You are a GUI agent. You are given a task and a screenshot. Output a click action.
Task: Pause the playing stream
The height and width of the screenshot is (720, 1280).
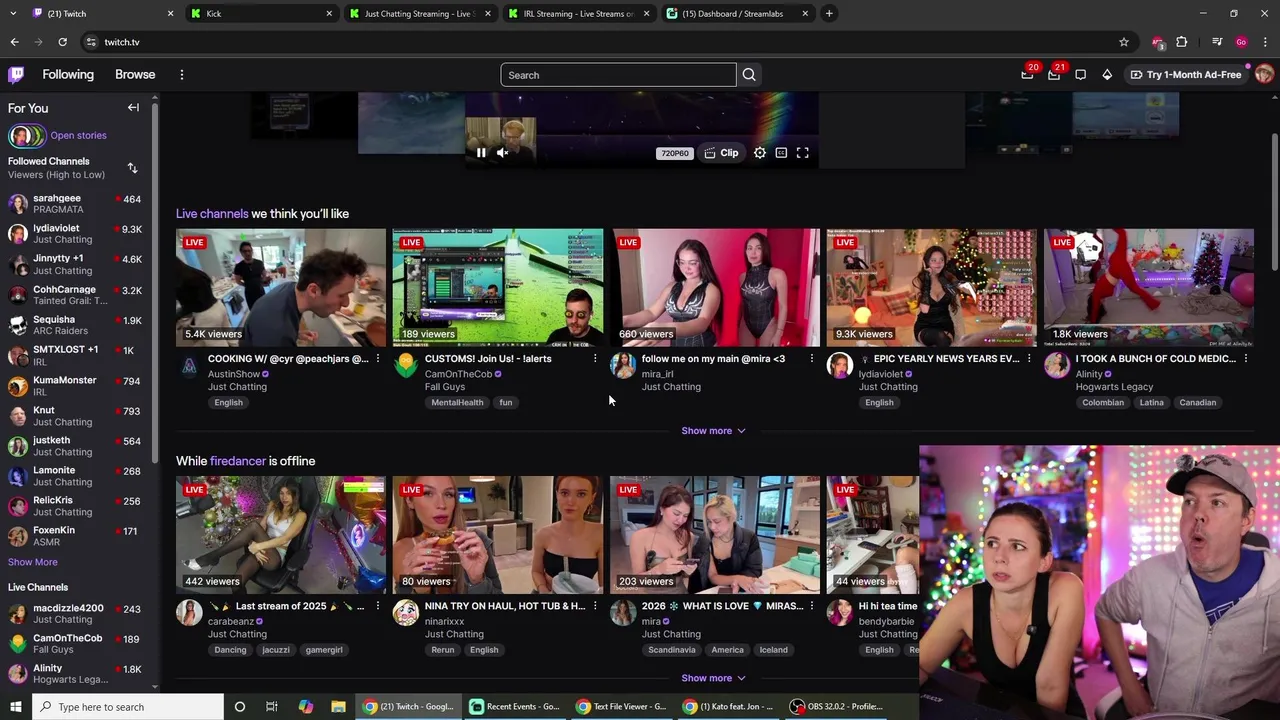coord(481,153)
